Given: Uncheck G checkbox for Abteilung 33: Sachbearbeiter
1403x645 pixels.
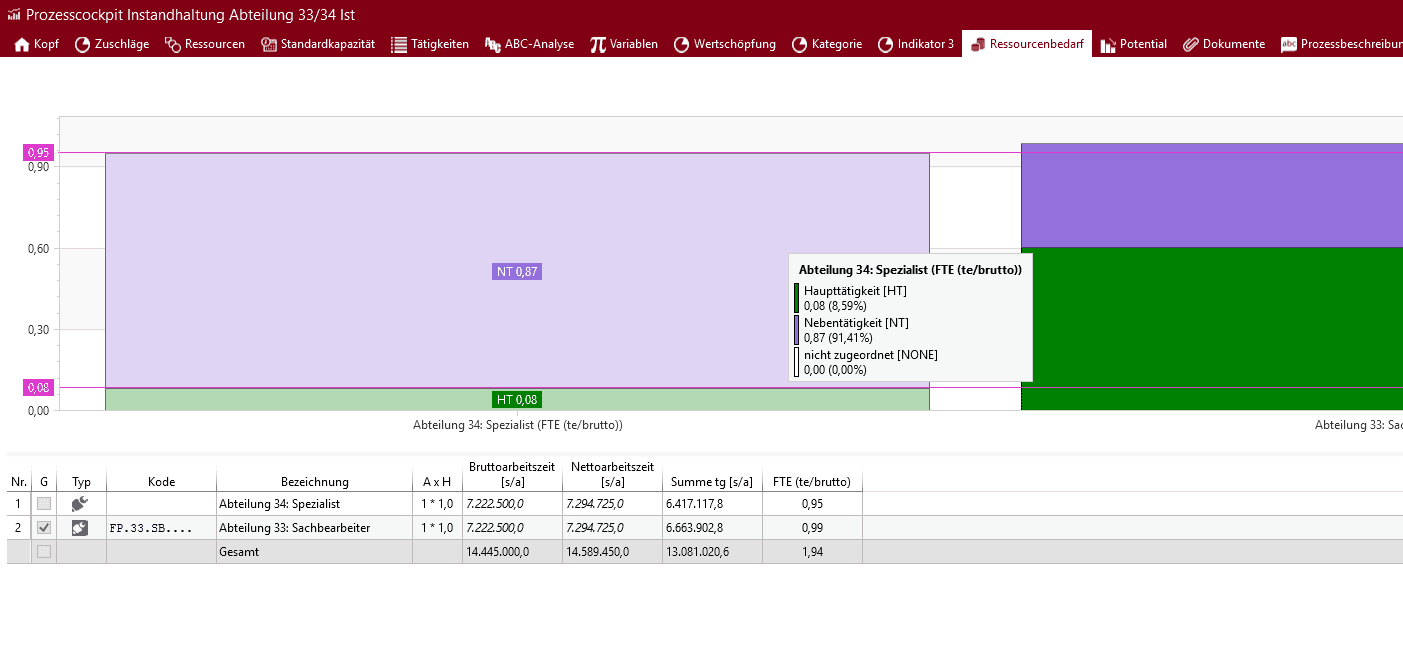Looking at the screenshot, I should click(44, 528).
